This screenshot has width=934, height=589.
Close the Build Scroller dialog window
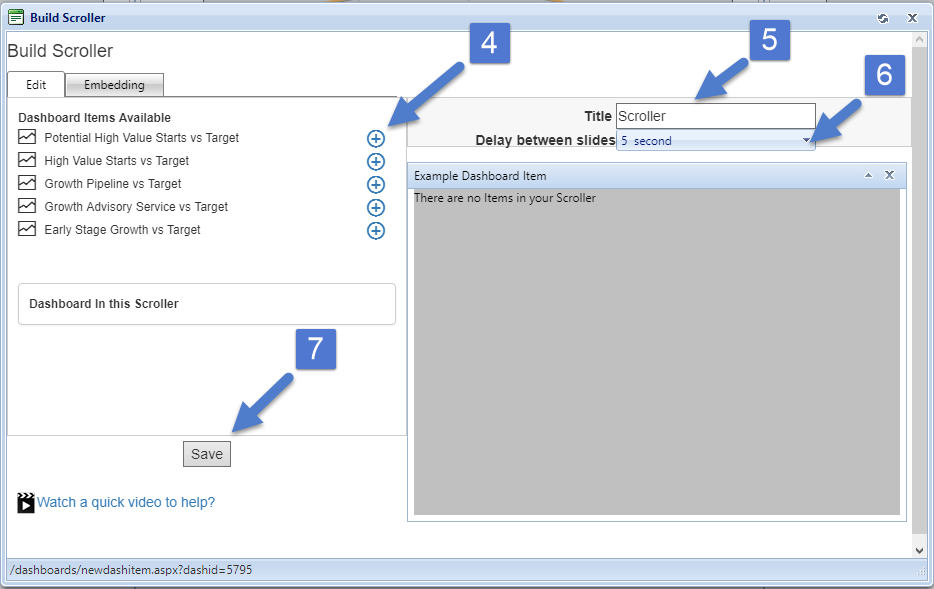[x=912, y=18]
